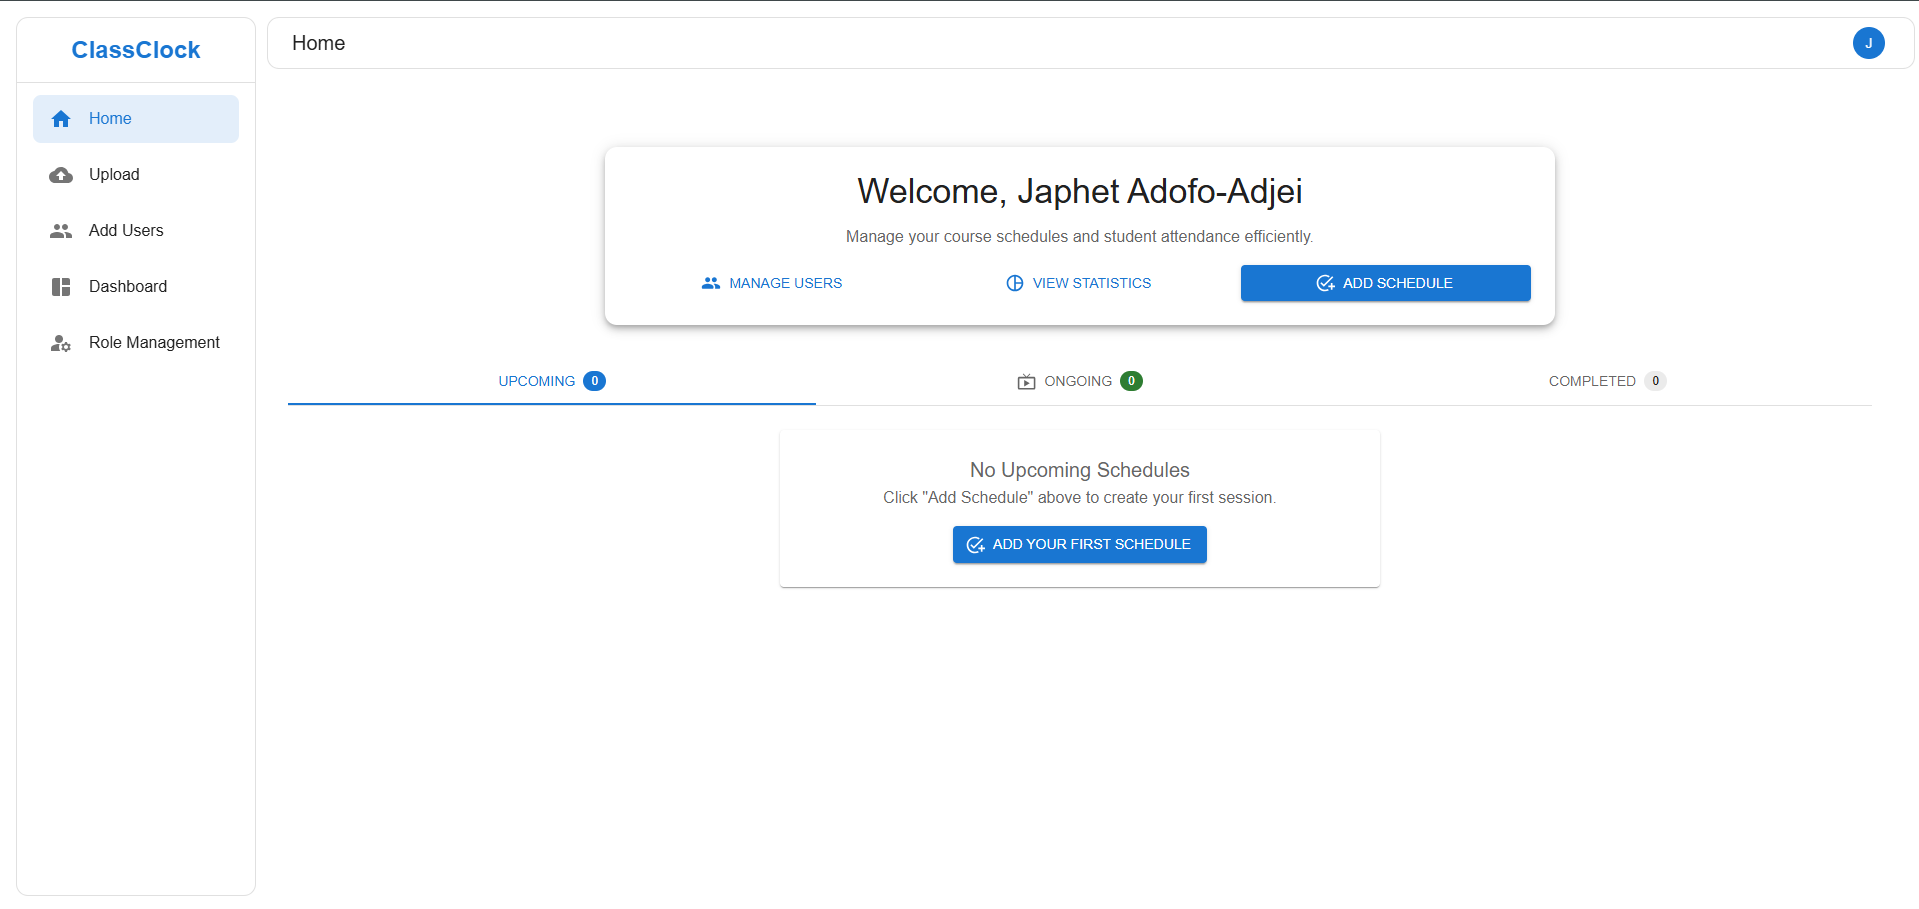The image size is (1919, 909).
Task: Open the user avatar J menu
Action: point(1867,43)
